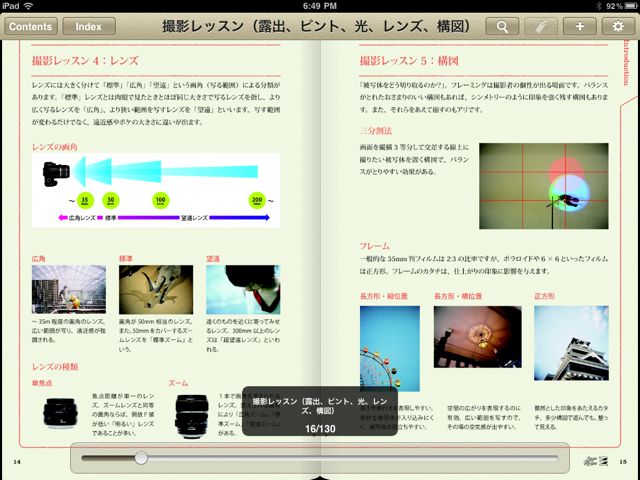Select the telephoto woman portrait photo

pyautogui.click(x=243, y=289)
